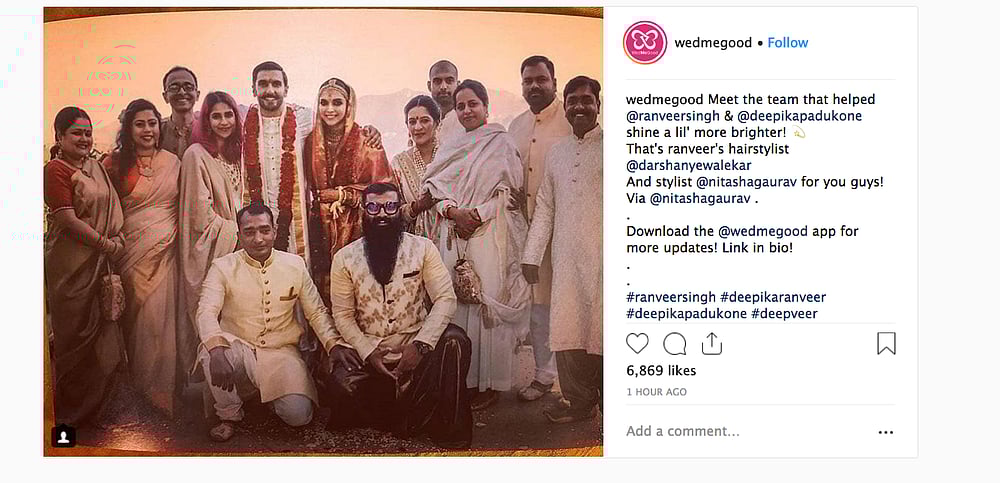This screenshot has width=1000, height=483.
Task: Browse the #ranveersingh hashtag
Action: (x=671, y=297)
